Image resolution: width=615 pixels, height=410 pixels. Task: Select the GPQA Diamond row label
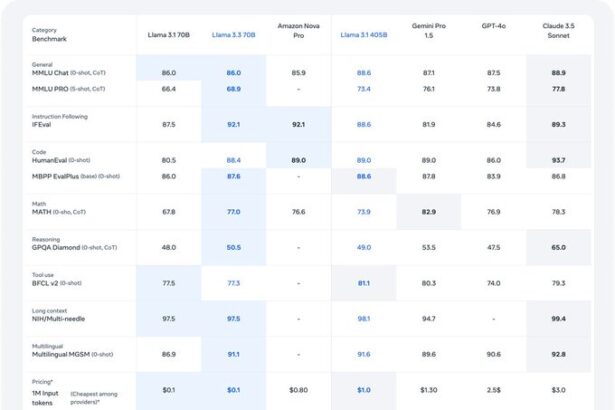(x=75, y=248)
